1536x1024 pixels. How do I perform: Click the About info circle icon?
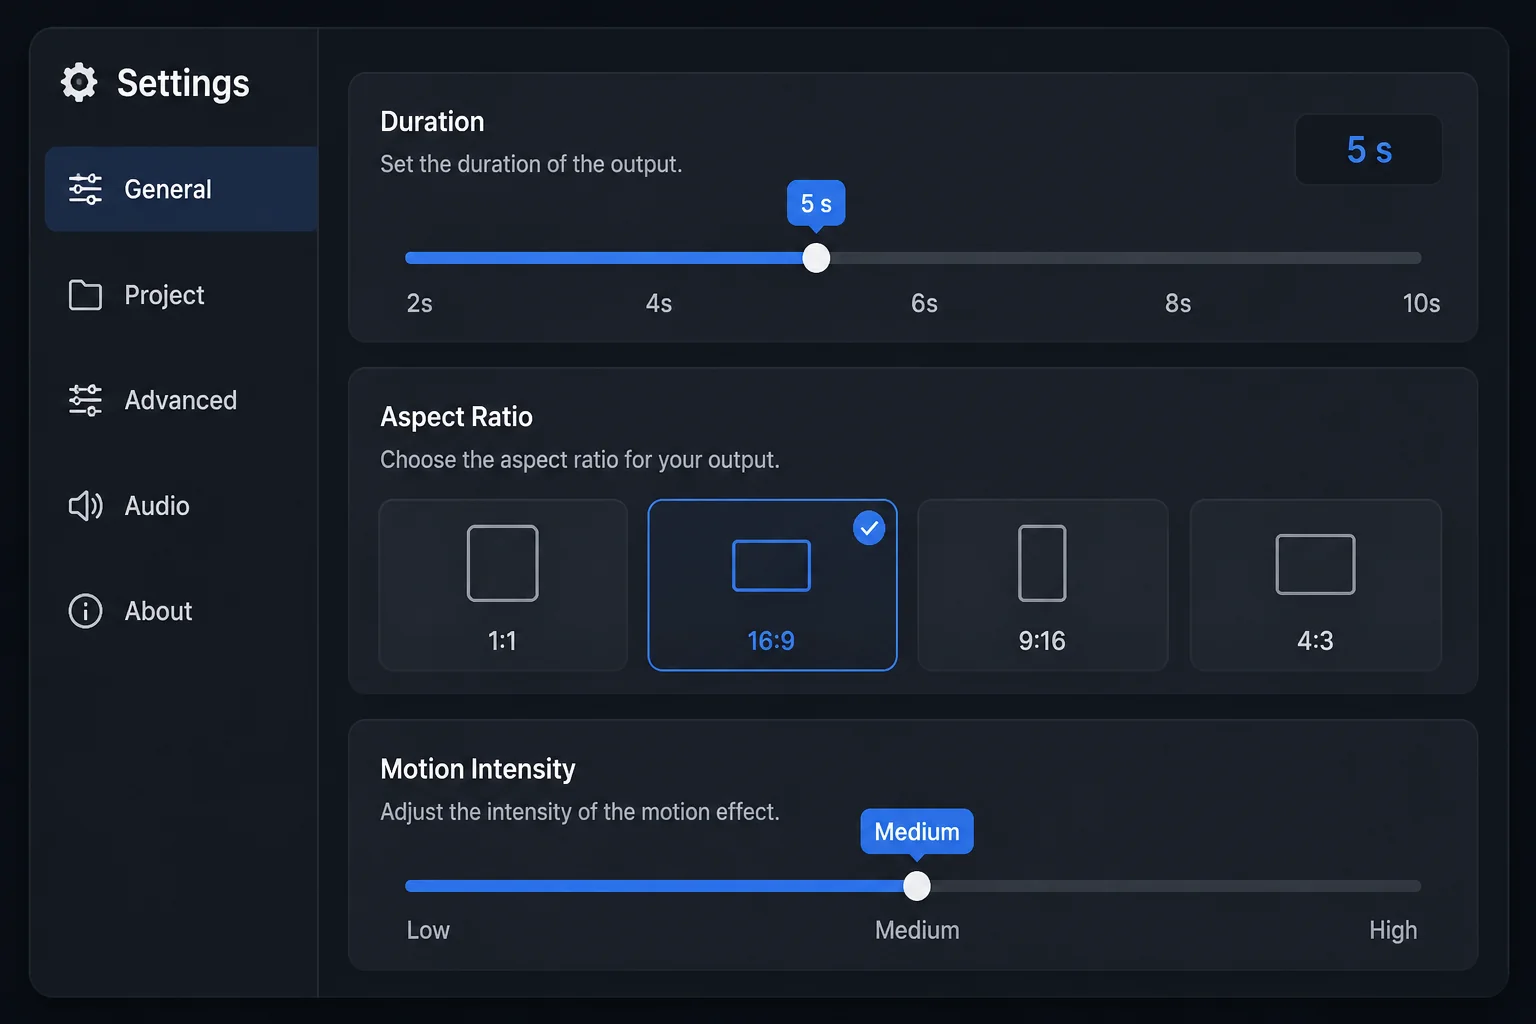(85, 611)
